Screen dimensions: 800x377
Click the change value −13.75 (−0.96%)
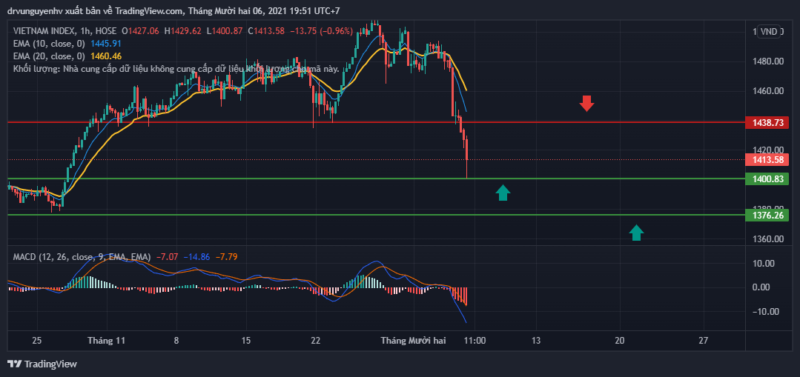click(321, 31)
